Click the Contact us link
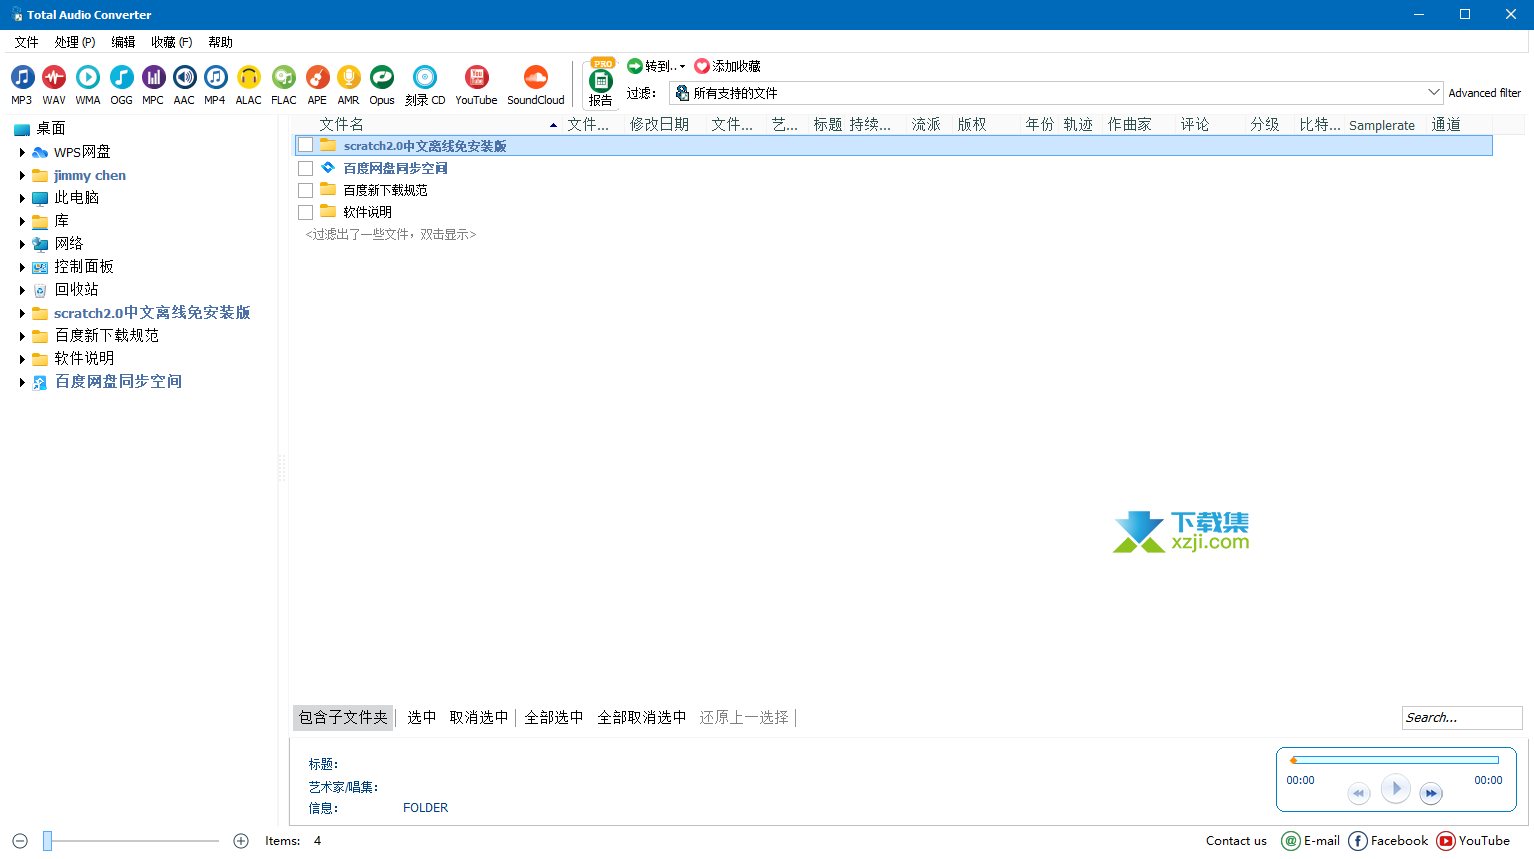The image size is (1534, 859). point(1236,841)
